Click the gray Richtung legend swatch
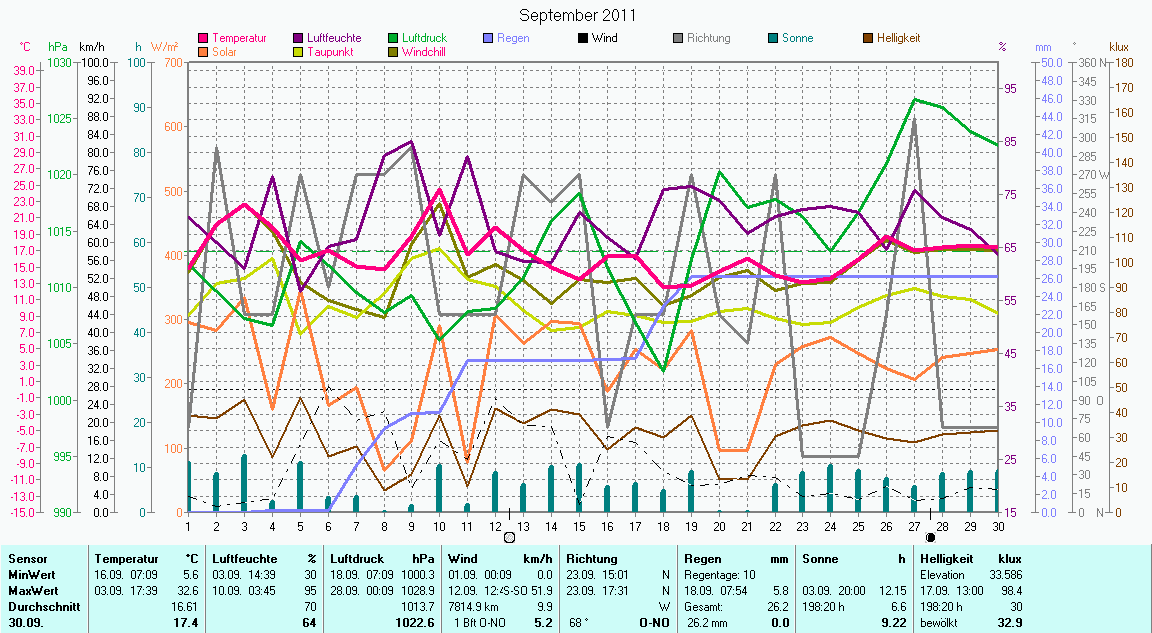 pos(678,39)
